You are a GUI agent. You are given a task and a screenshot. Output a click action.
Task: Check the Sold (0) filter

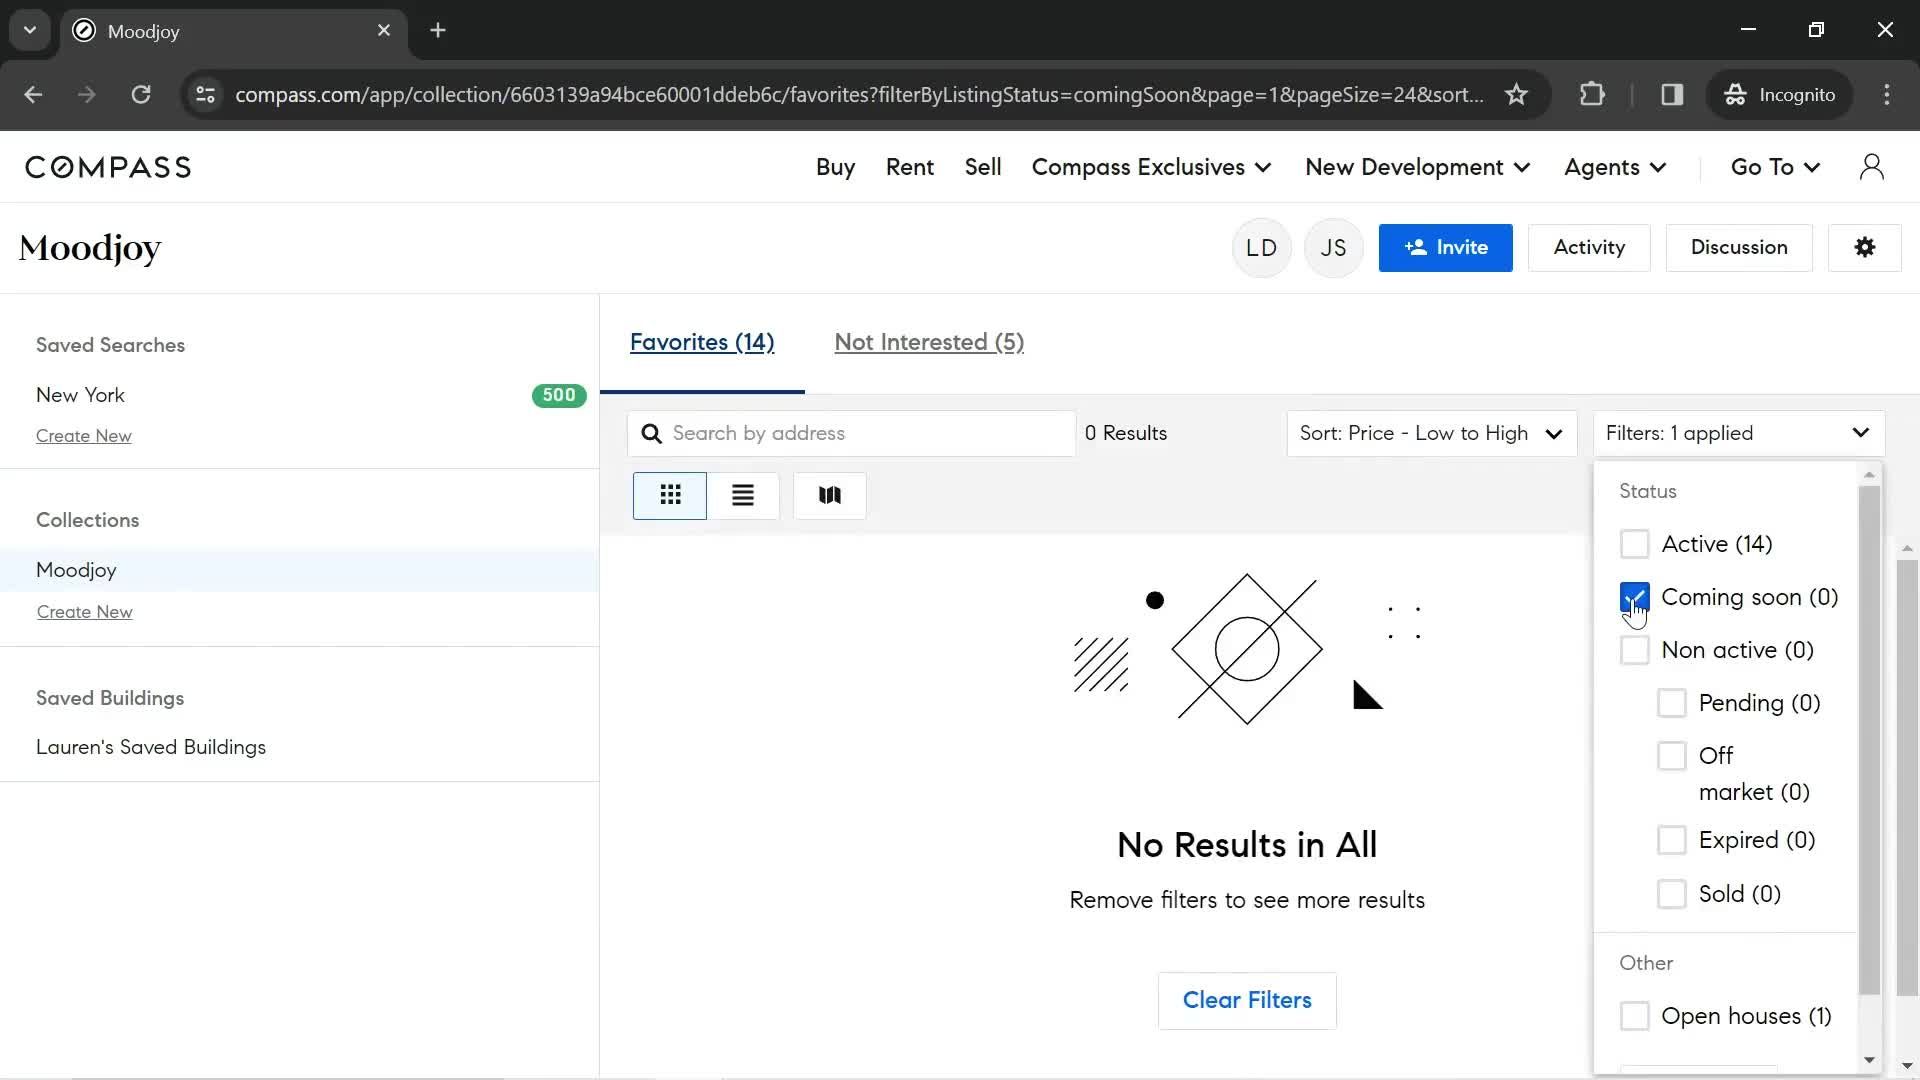(x=1671, y=894)
